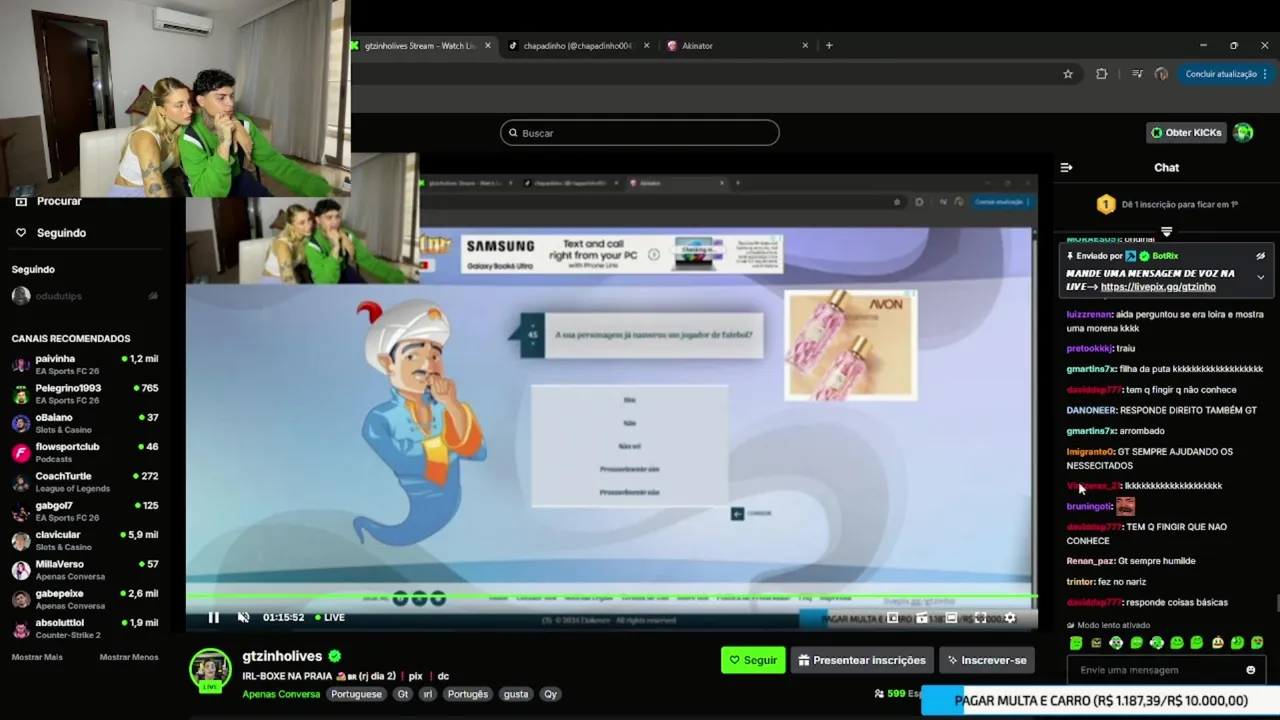Open the gabgol7 channel
Image resolution: width=1280 pixels, height=720 pixels.
pos(85,511)
